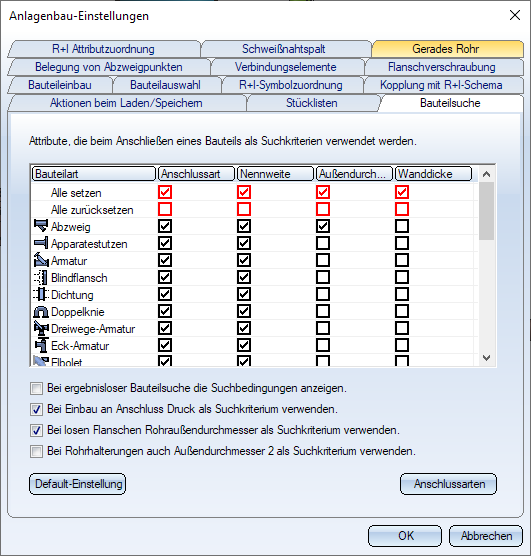The image size is (531, 556).
Task: Click the Dreiwege-Armatur icon
Action: pyautogui.click(x=41, y=328)
